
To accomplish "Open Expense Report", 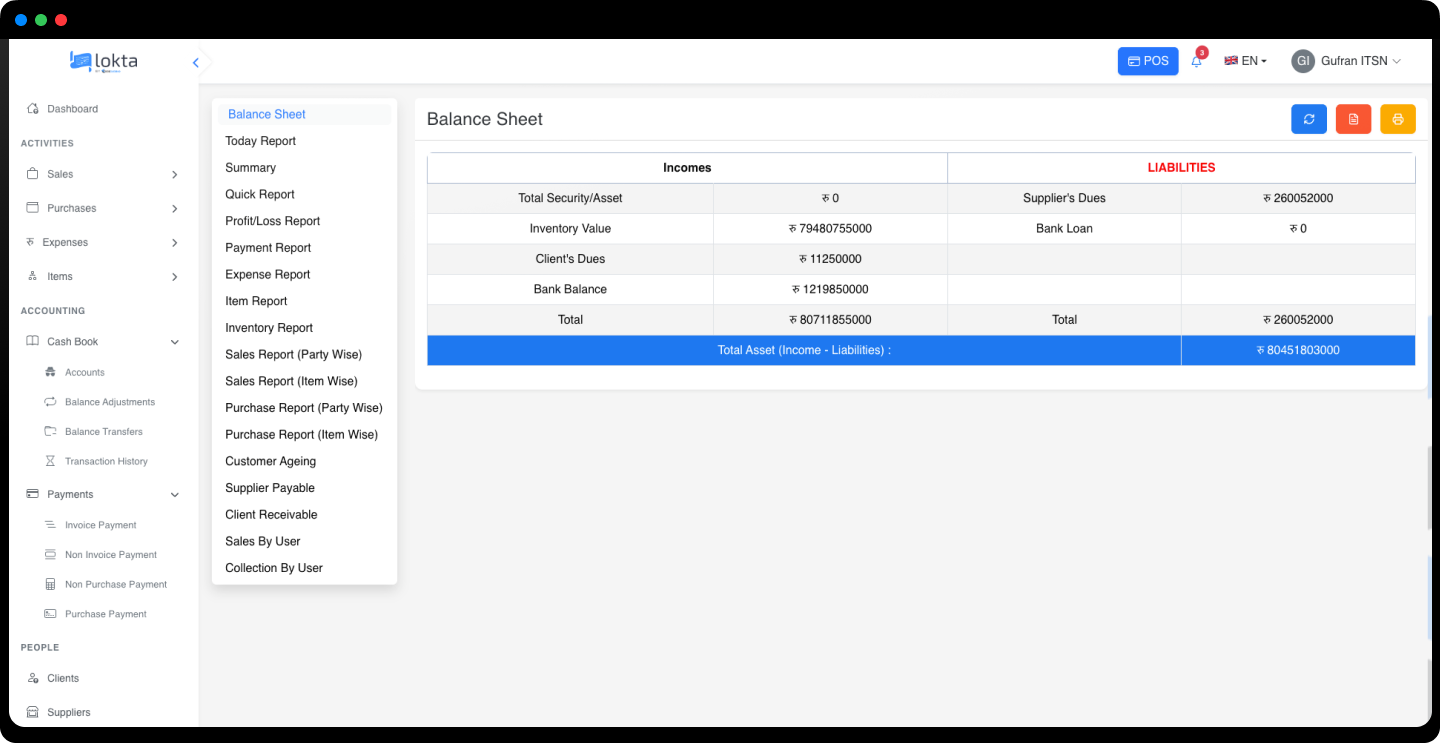I will point(268,274).
